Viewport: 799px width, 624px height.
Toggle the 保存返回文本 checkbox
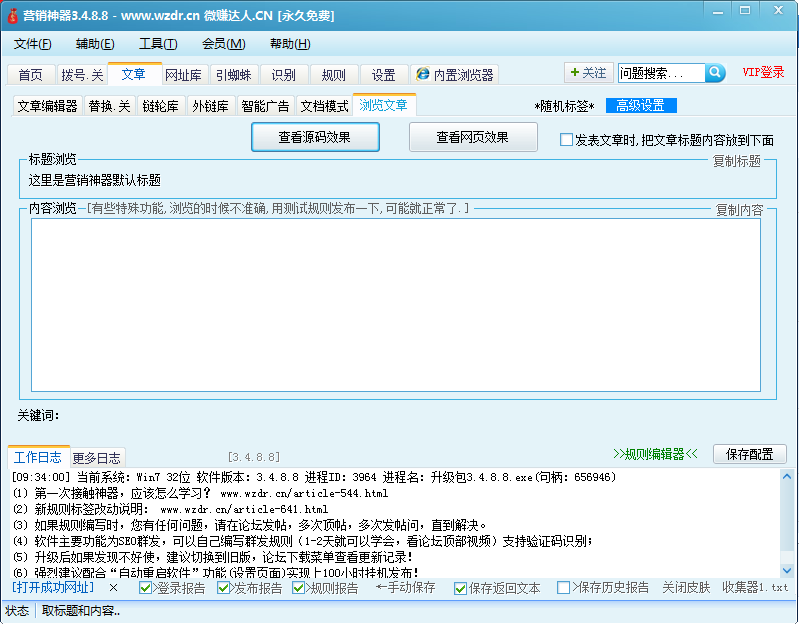pos(461,588)
